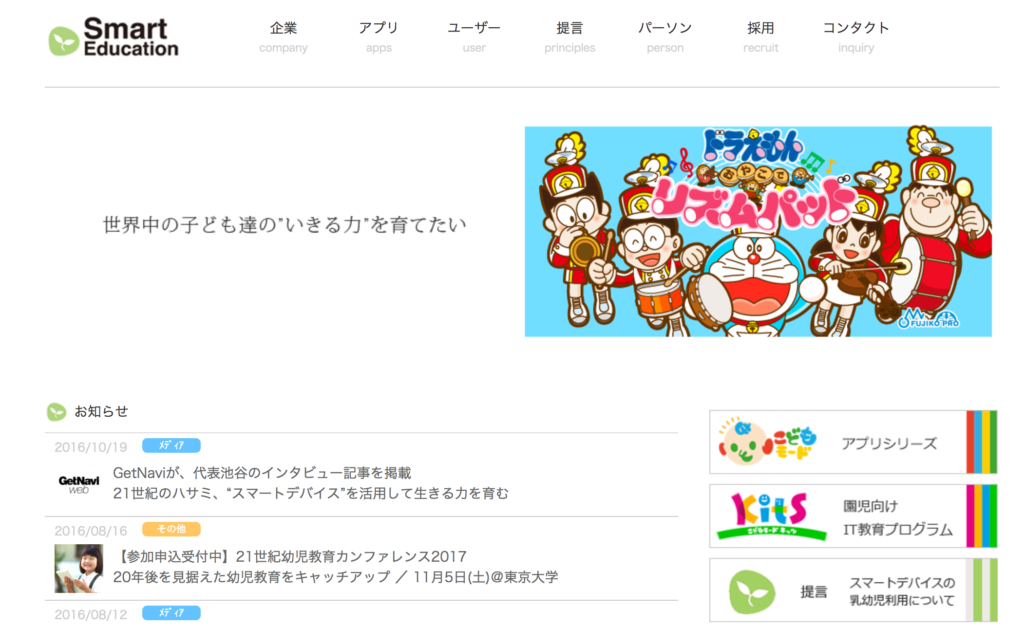The height and width of the screenshot is (628, 1024).
Task: Open the パーソン person menu item
Action: point(665,37)
